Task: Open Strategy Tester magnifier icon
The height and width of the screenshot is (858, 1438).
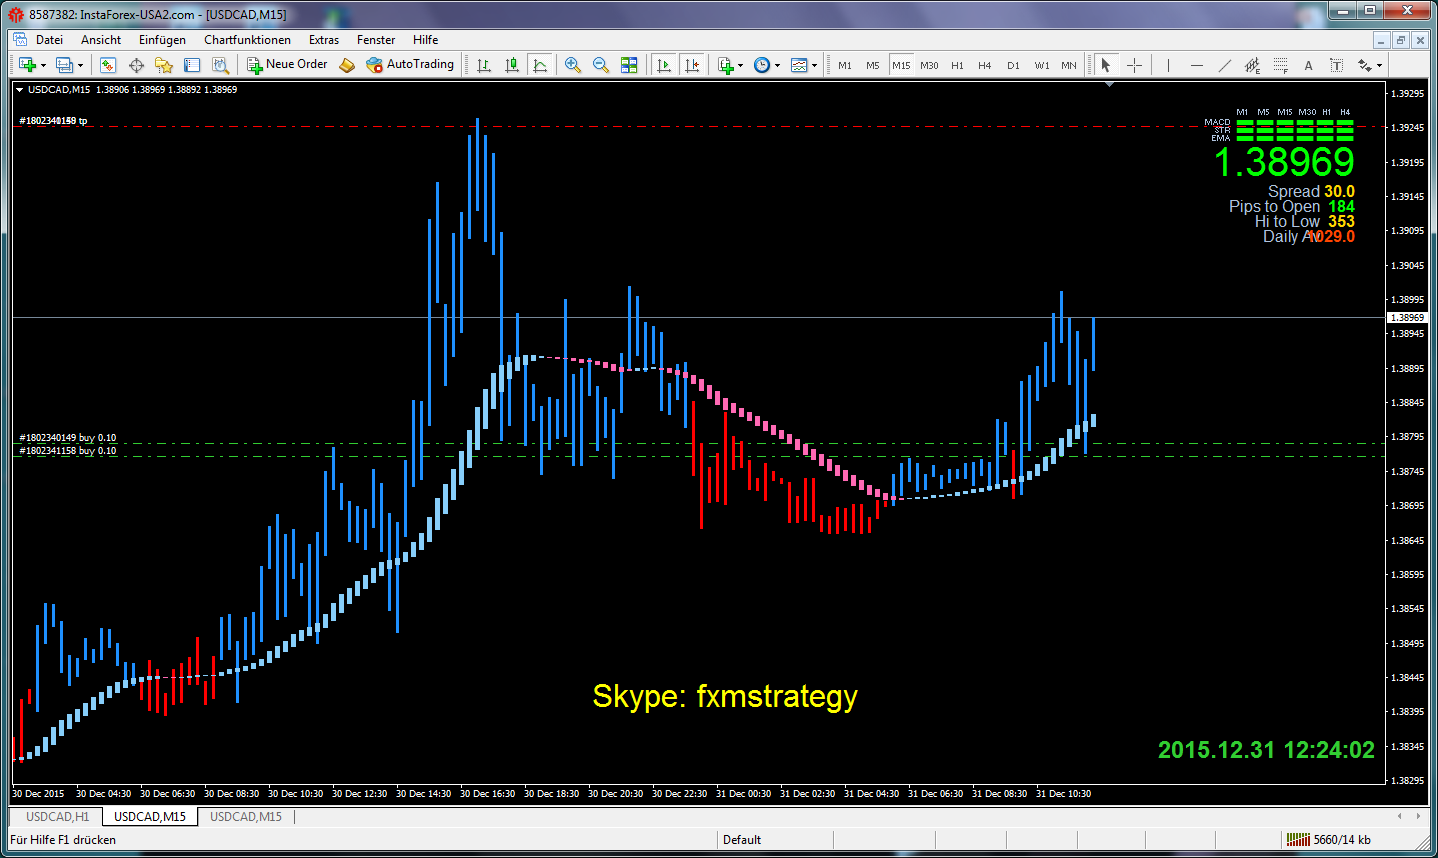Action: pos(220,65)
